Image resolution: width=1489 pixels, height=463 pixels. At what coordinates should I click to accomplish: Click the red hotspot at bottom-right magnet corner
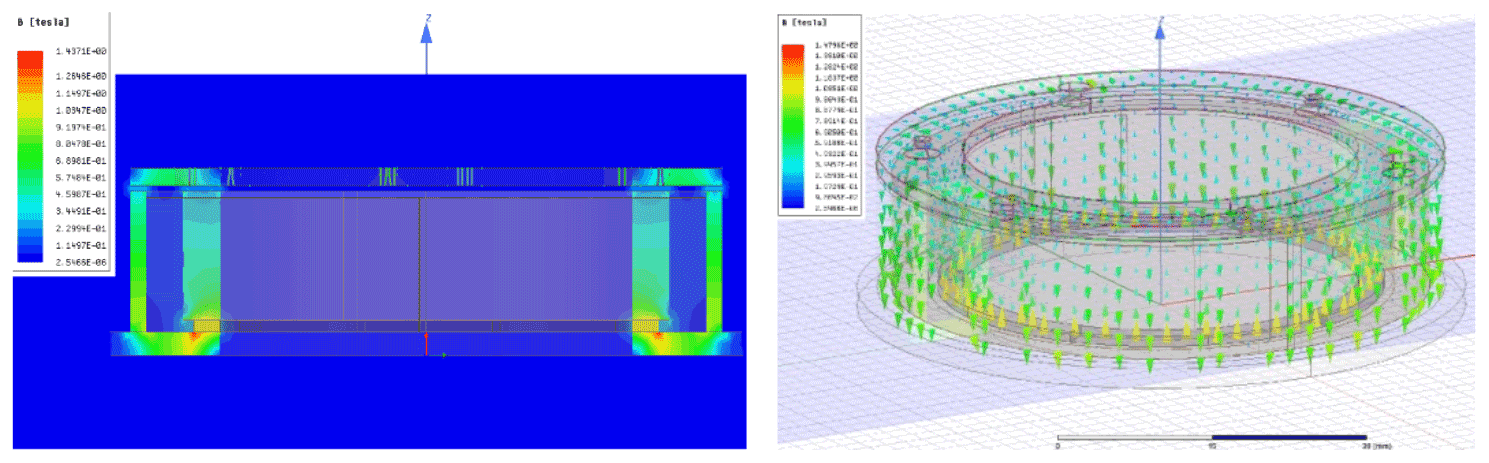click(x=656, y=334)
